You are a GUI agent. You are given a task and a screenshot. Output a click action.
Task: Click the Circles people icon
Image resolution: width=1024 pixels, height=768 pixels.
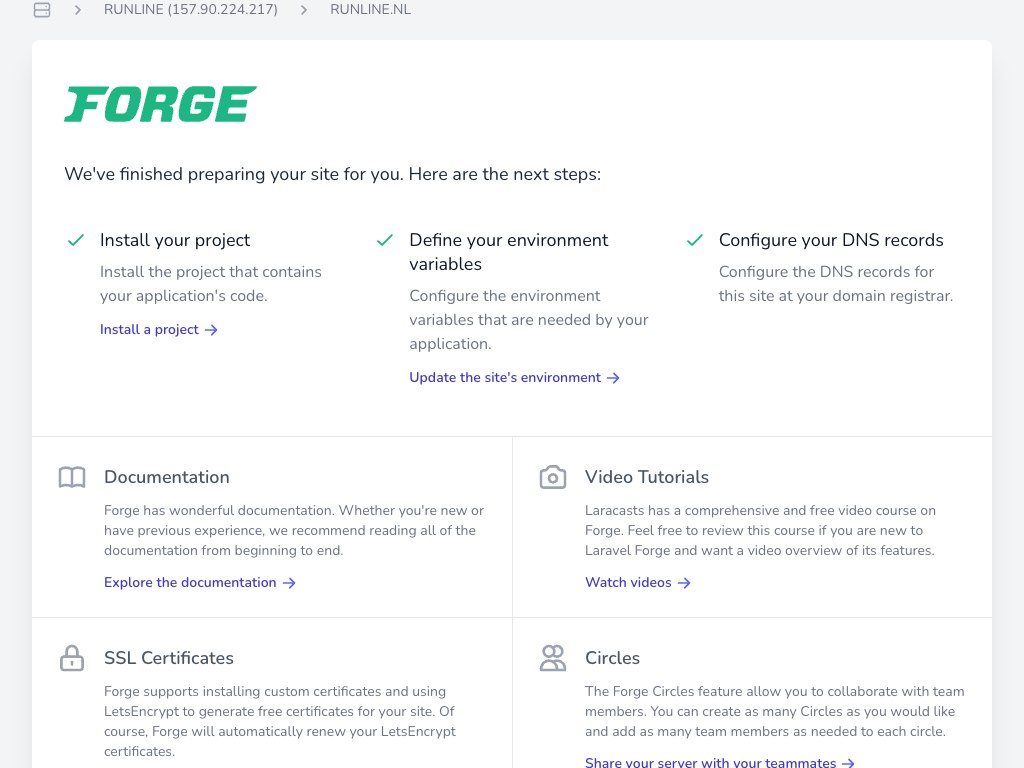[x=553, y=658]
